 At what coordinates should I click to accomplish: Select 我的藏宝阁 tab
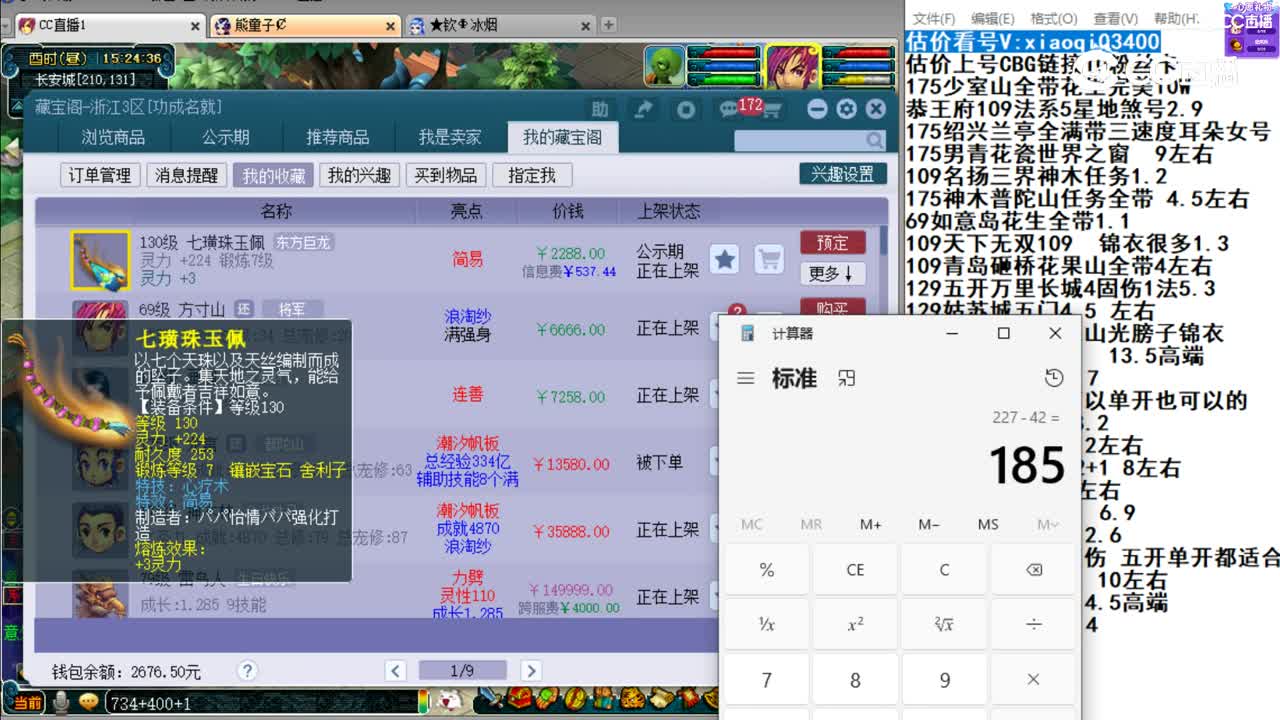[562, 138]
